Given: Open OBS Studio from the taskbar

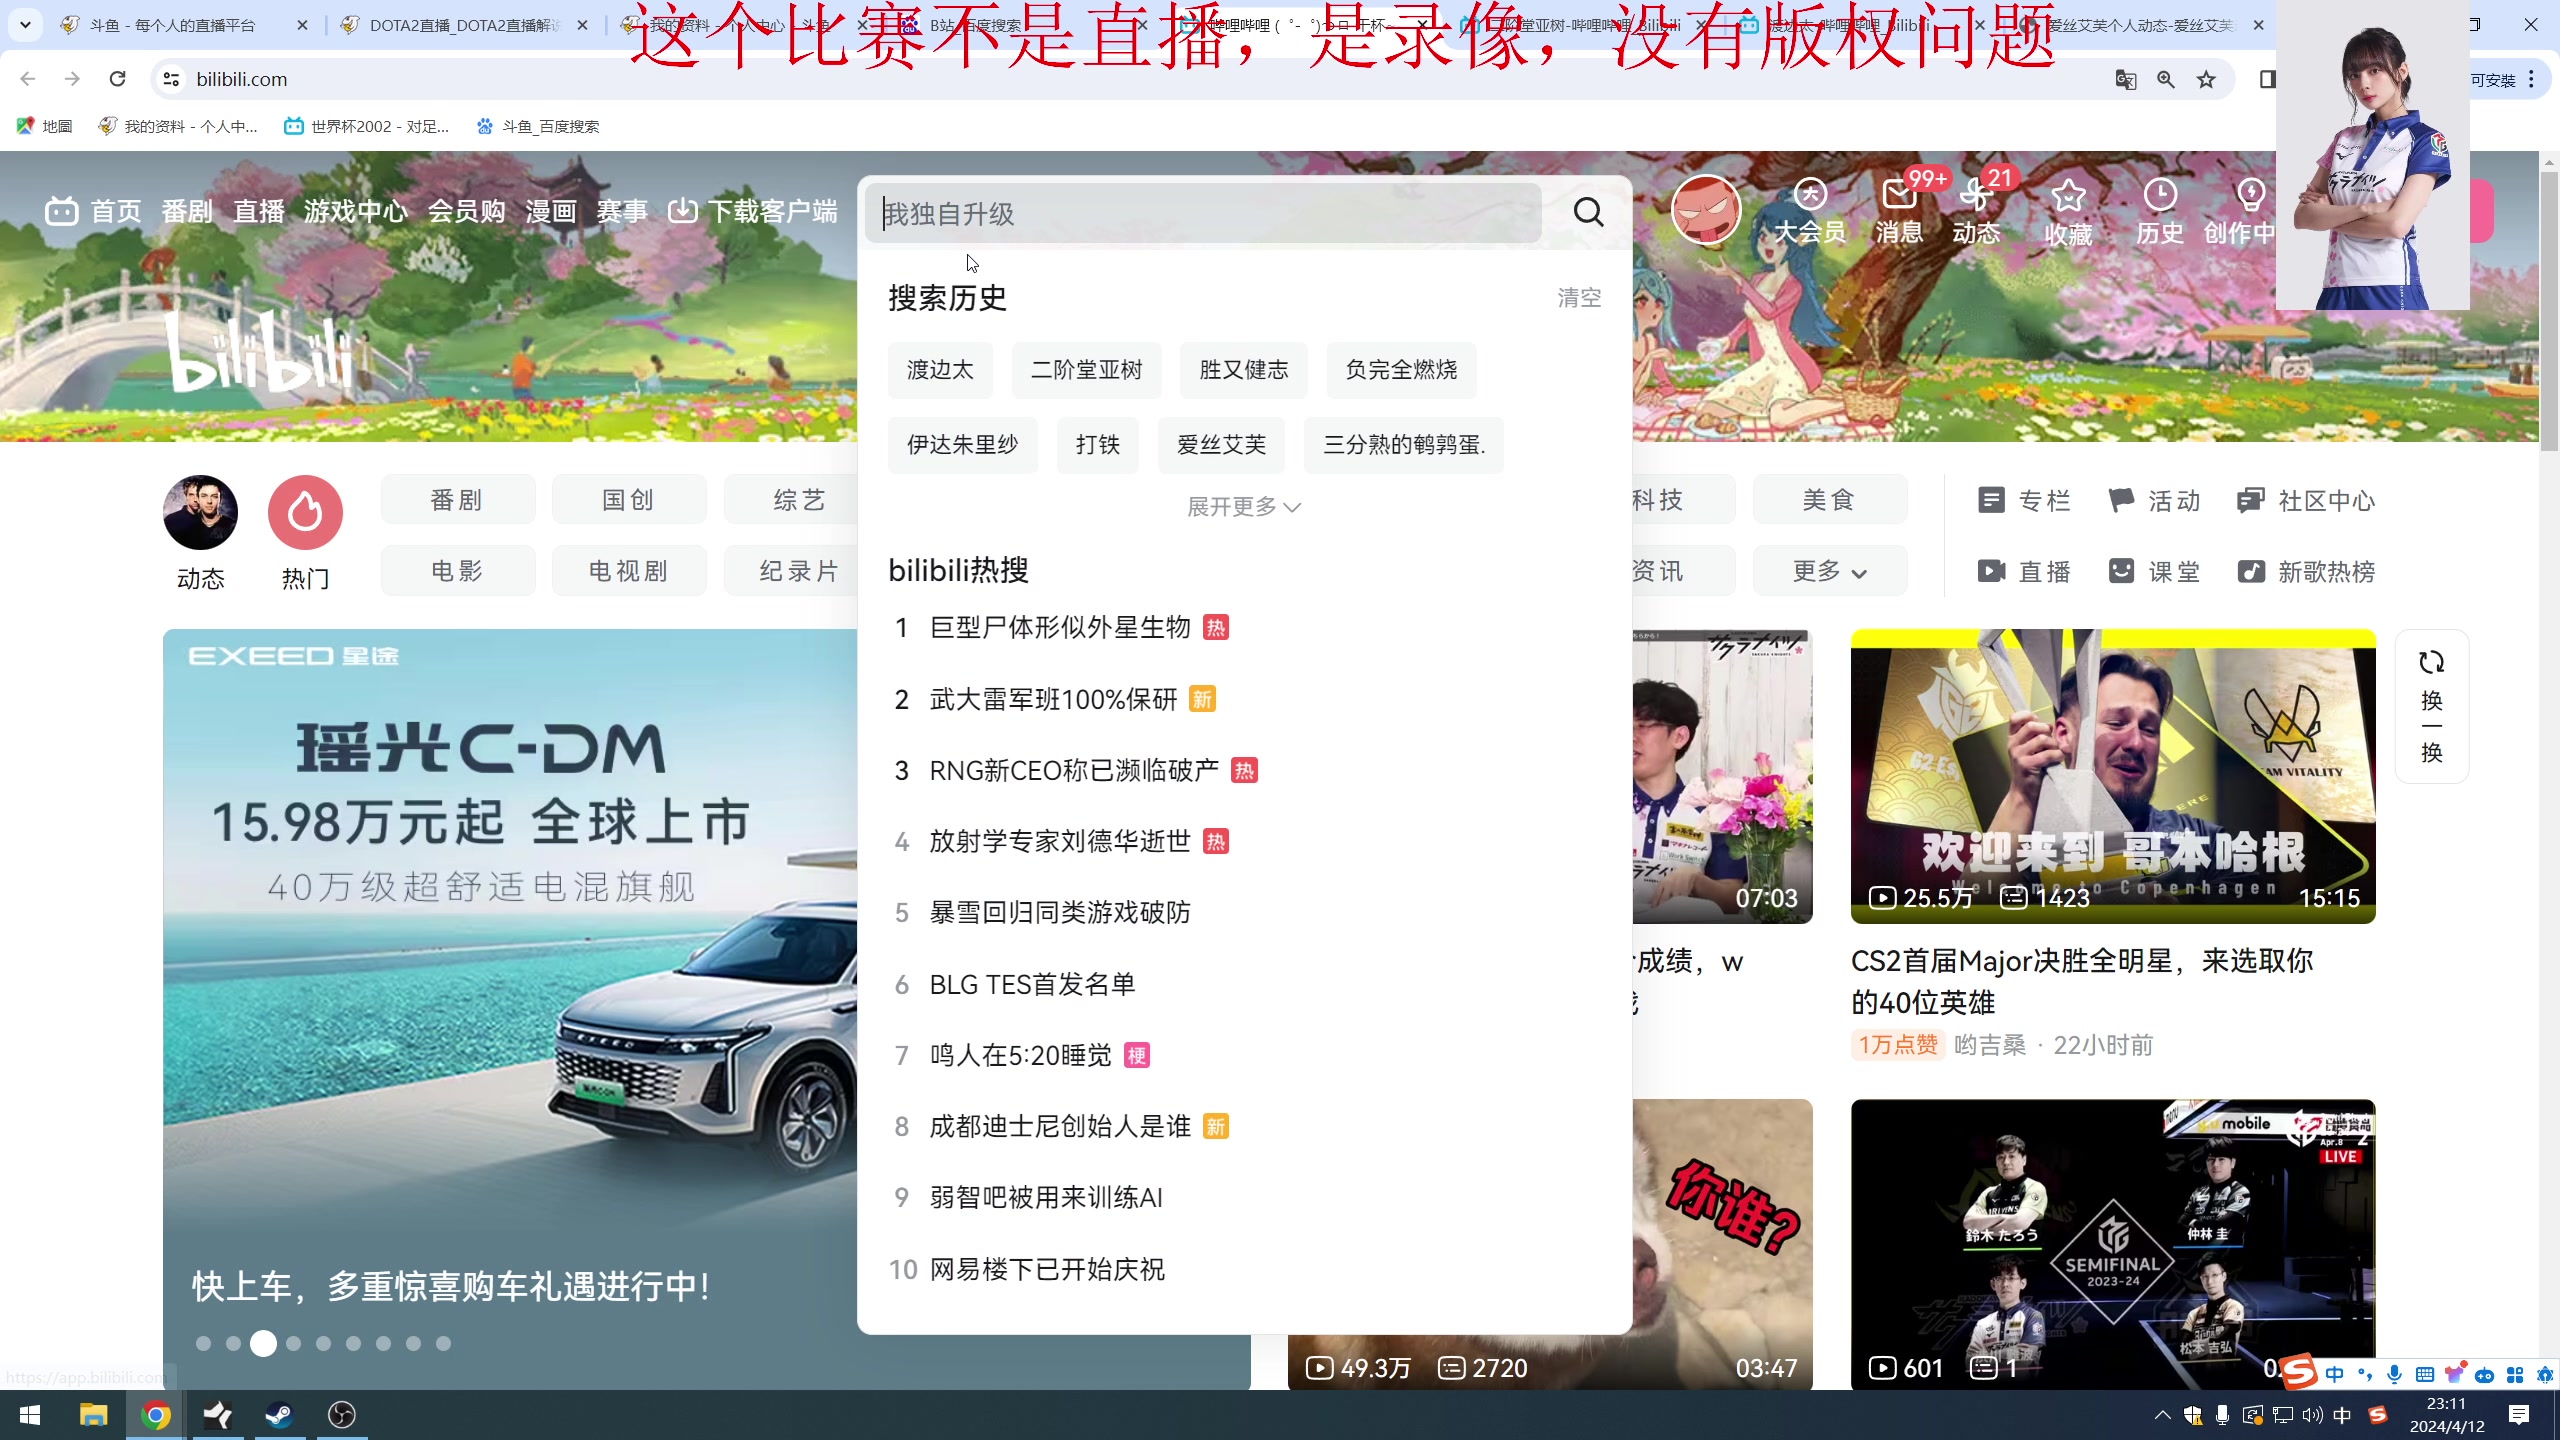Looking at the screenshot, I should 341,1415.
